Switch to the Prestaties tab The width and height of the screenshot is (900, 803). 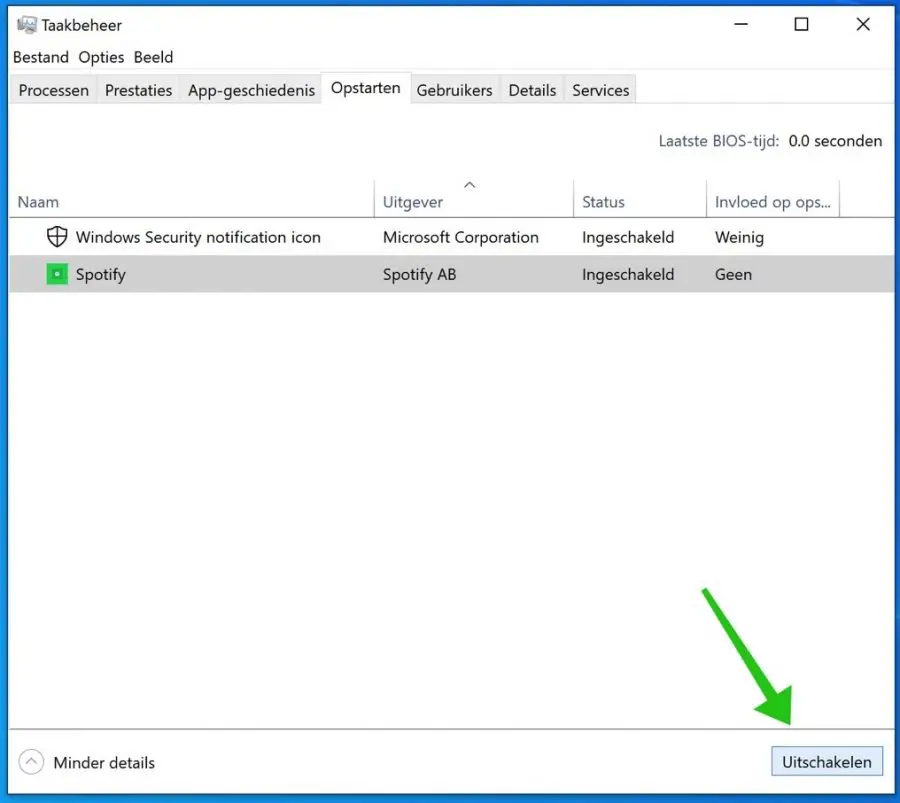138,90
